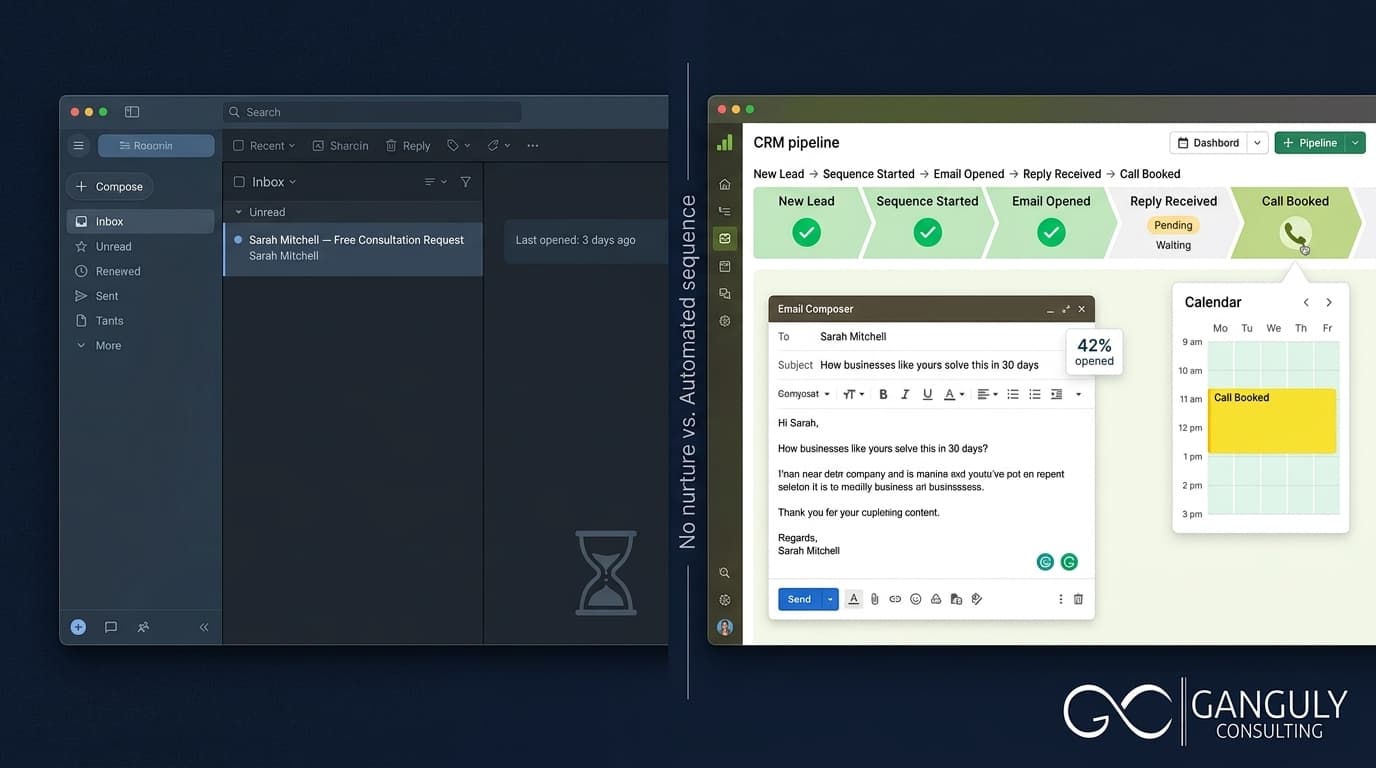The width and height of the screenshot is (1376, 768).
Task: Select the Sent folder in mail sidebar
Action: [x=107, y=296]
